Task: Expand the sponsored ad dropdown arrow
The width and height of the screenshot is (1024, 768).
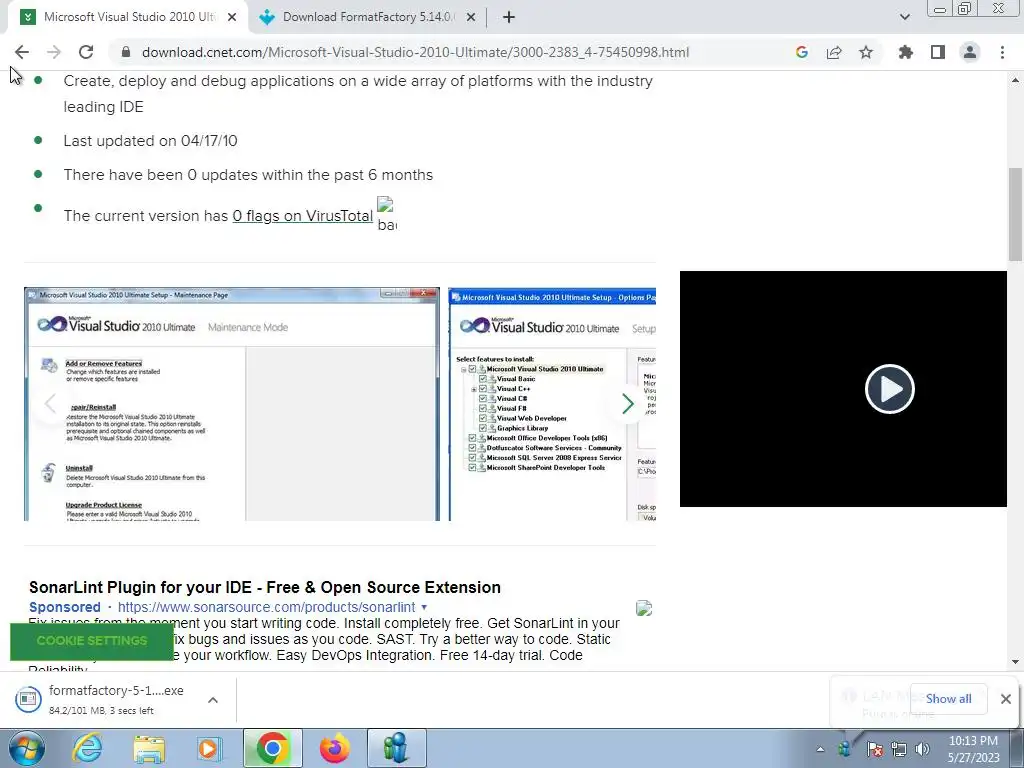Action: pos(424,607)
